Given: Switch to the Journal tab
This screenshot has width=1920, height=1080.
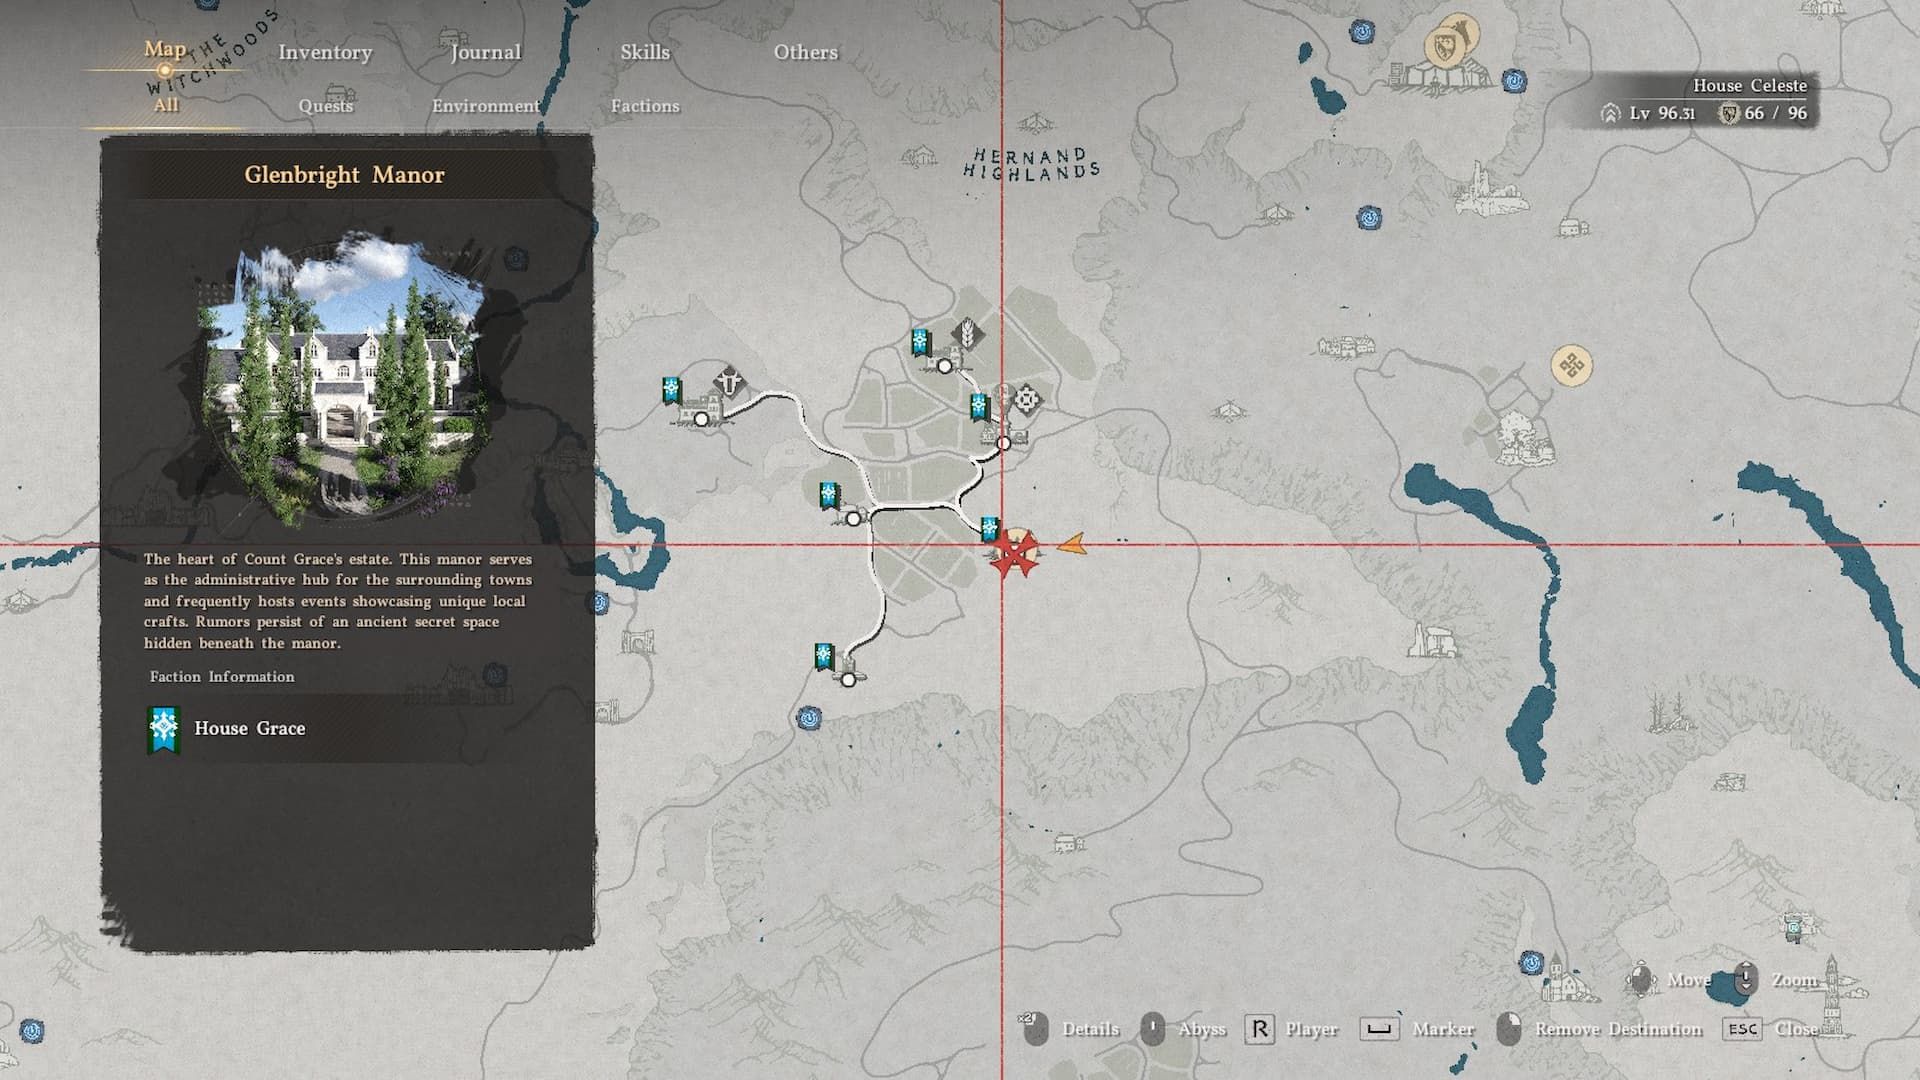Looking at the screenshot, I should click(x=485, y=52).
